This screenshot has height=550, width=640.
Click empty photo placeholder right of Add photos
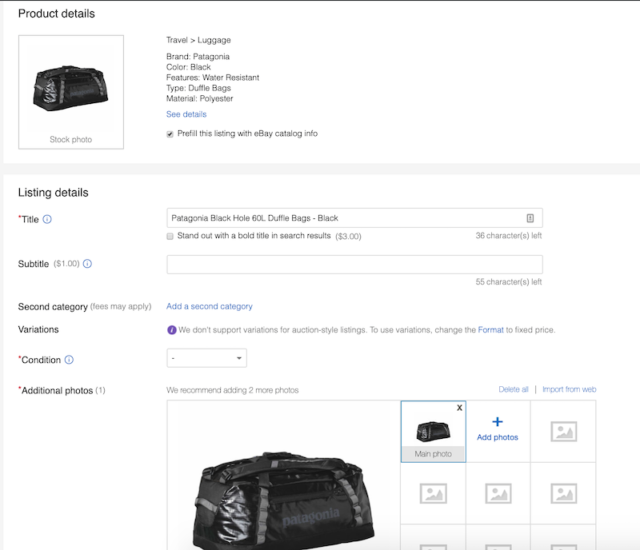[x=563, y=431]
